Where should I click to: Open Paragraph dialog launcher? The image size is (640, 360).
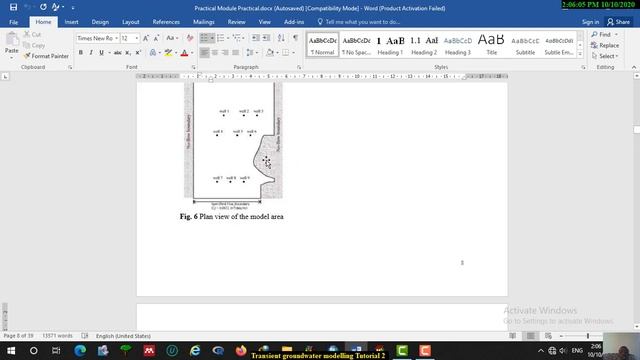pos(299,67)
